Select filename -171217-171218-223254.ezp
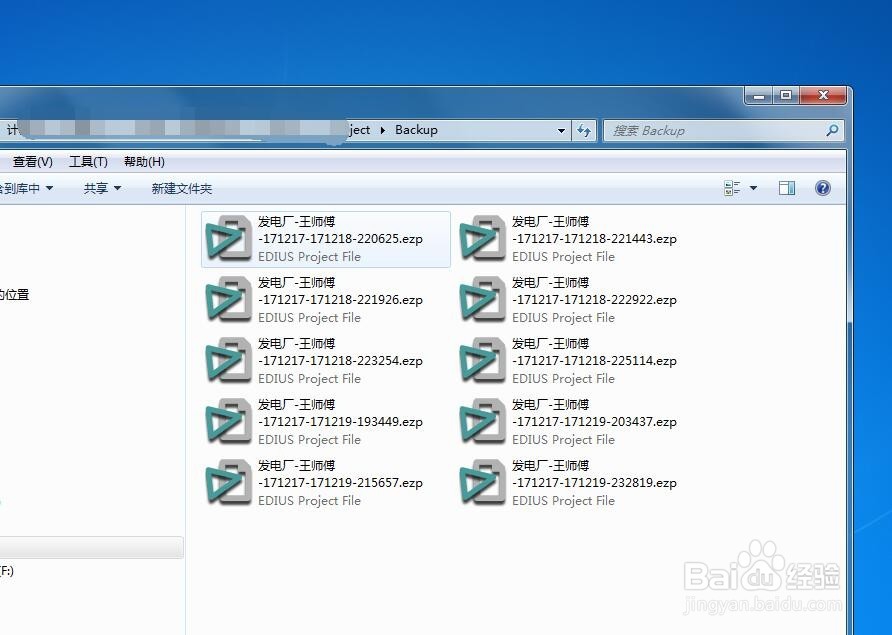The width and height of the screenshot is (892, 635). pos(340,360)
